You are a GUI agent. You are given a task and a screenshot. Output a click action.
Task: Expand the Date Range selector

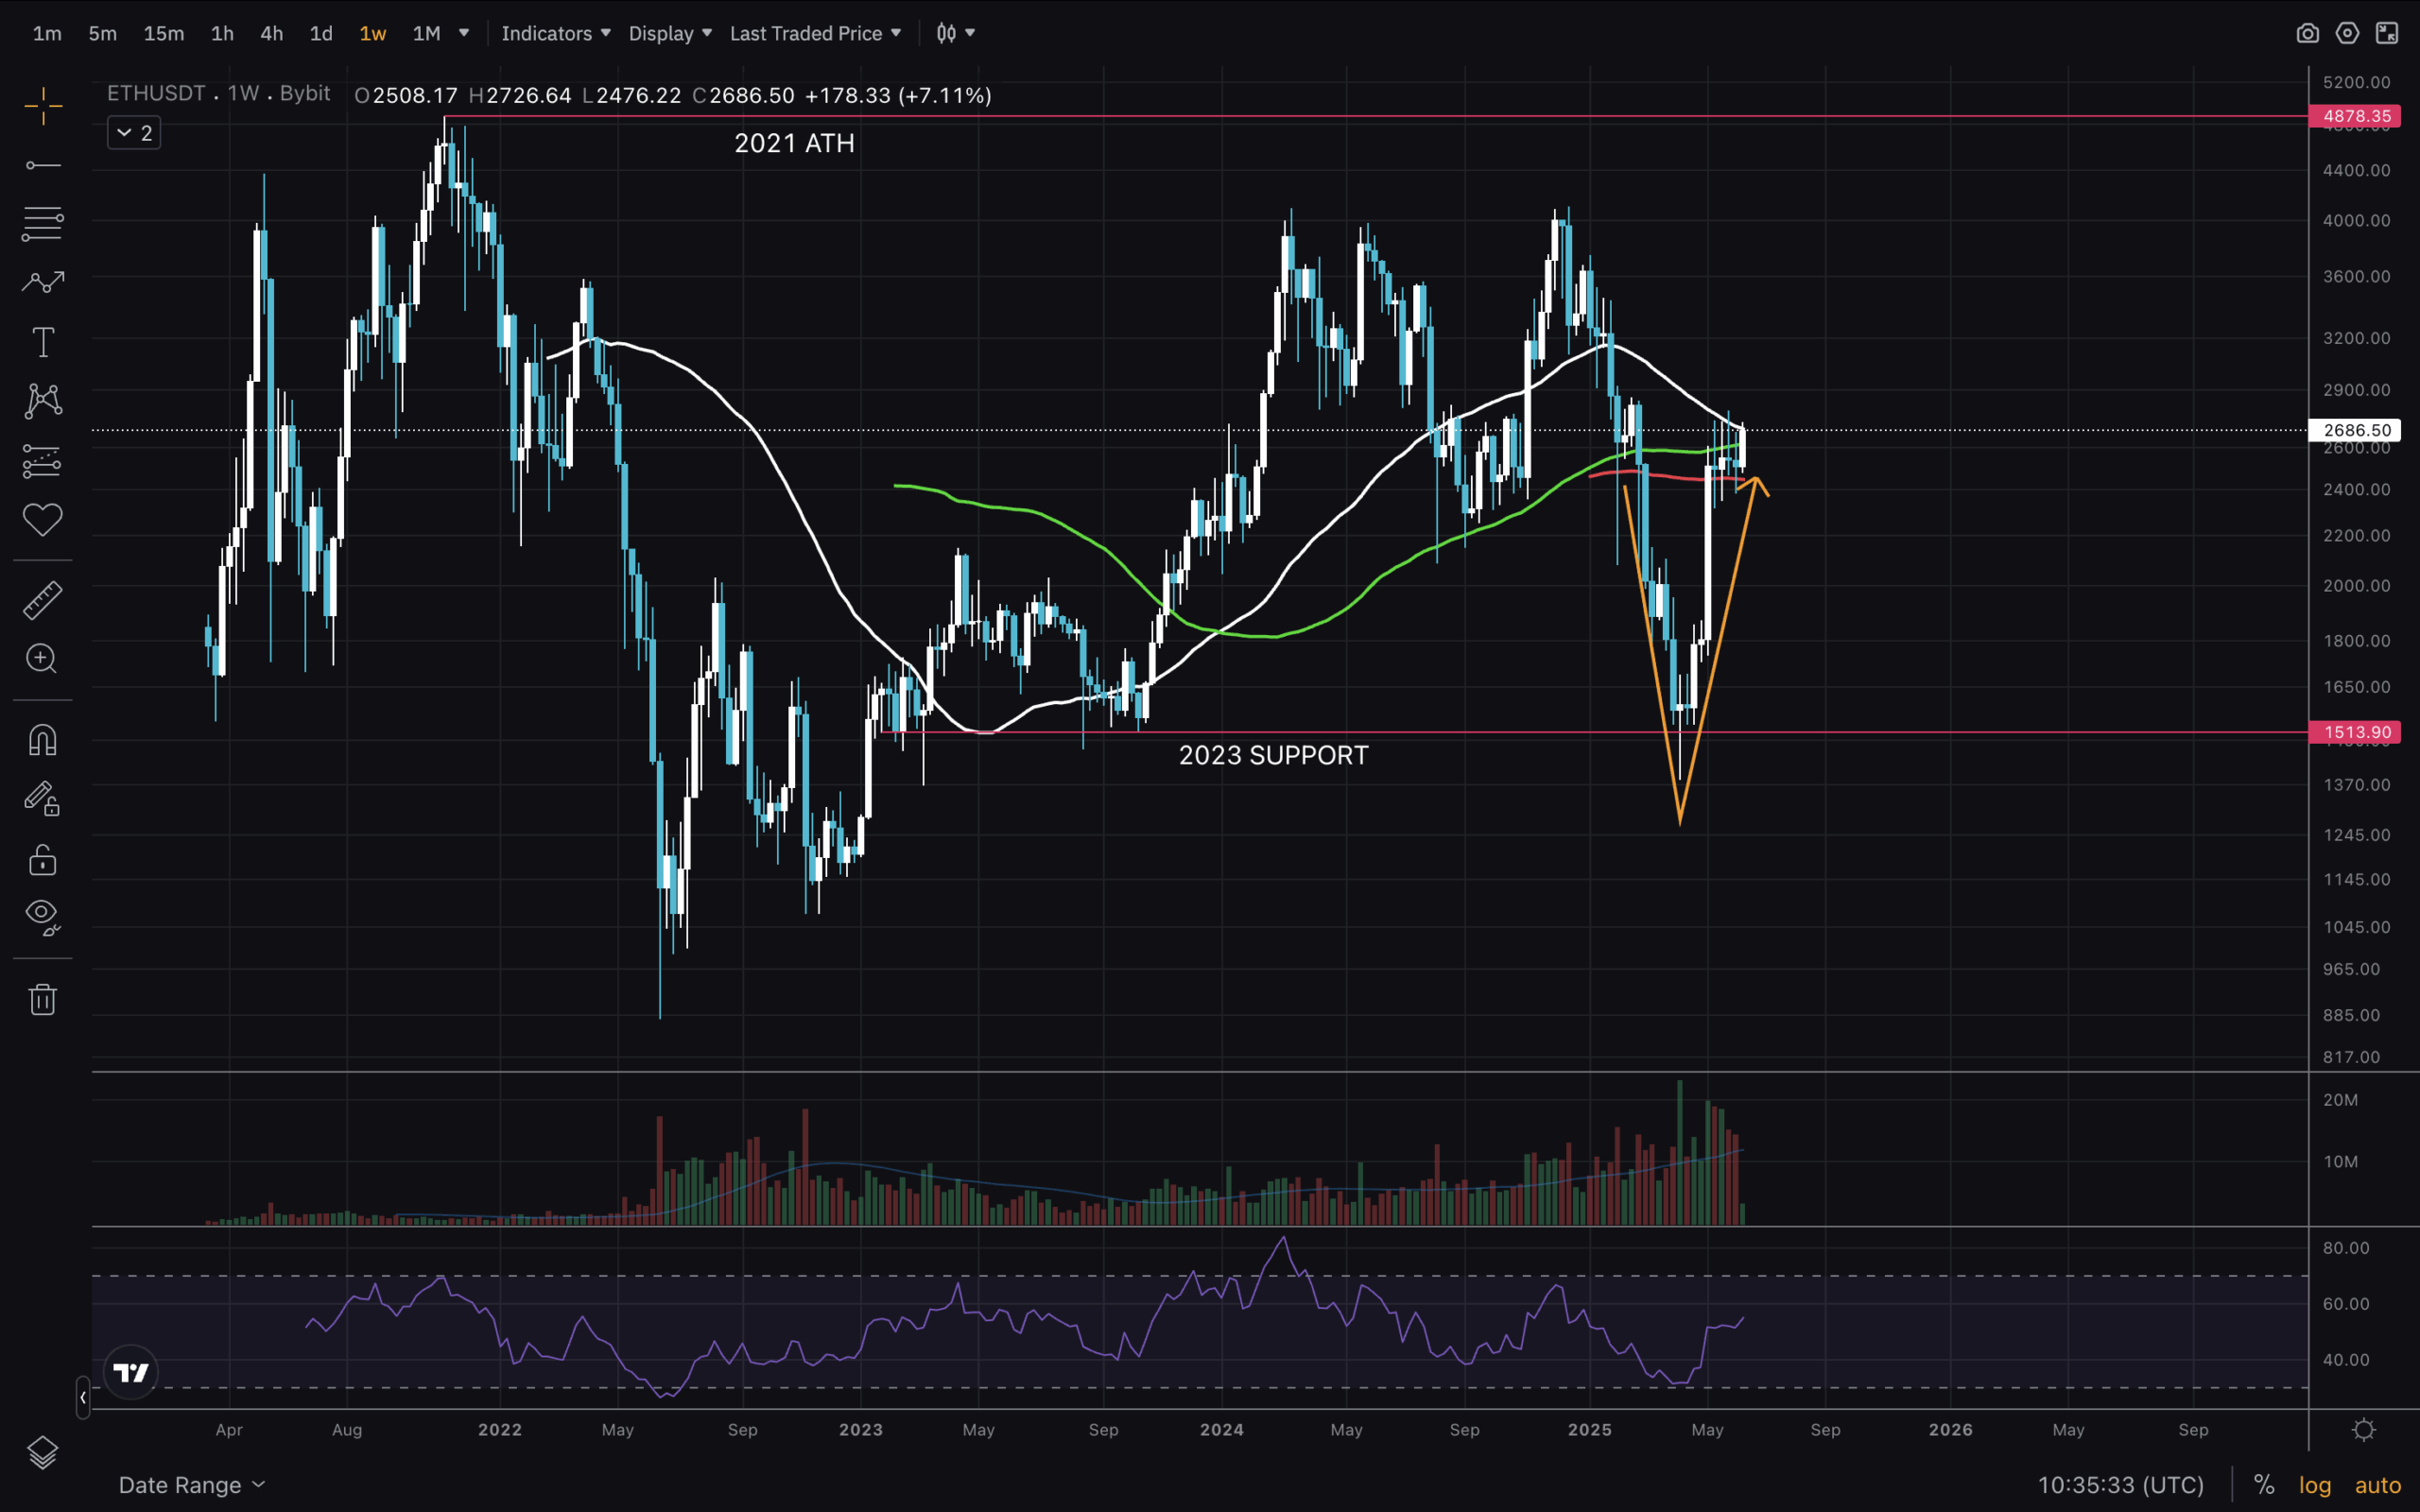pos(191,1485)
